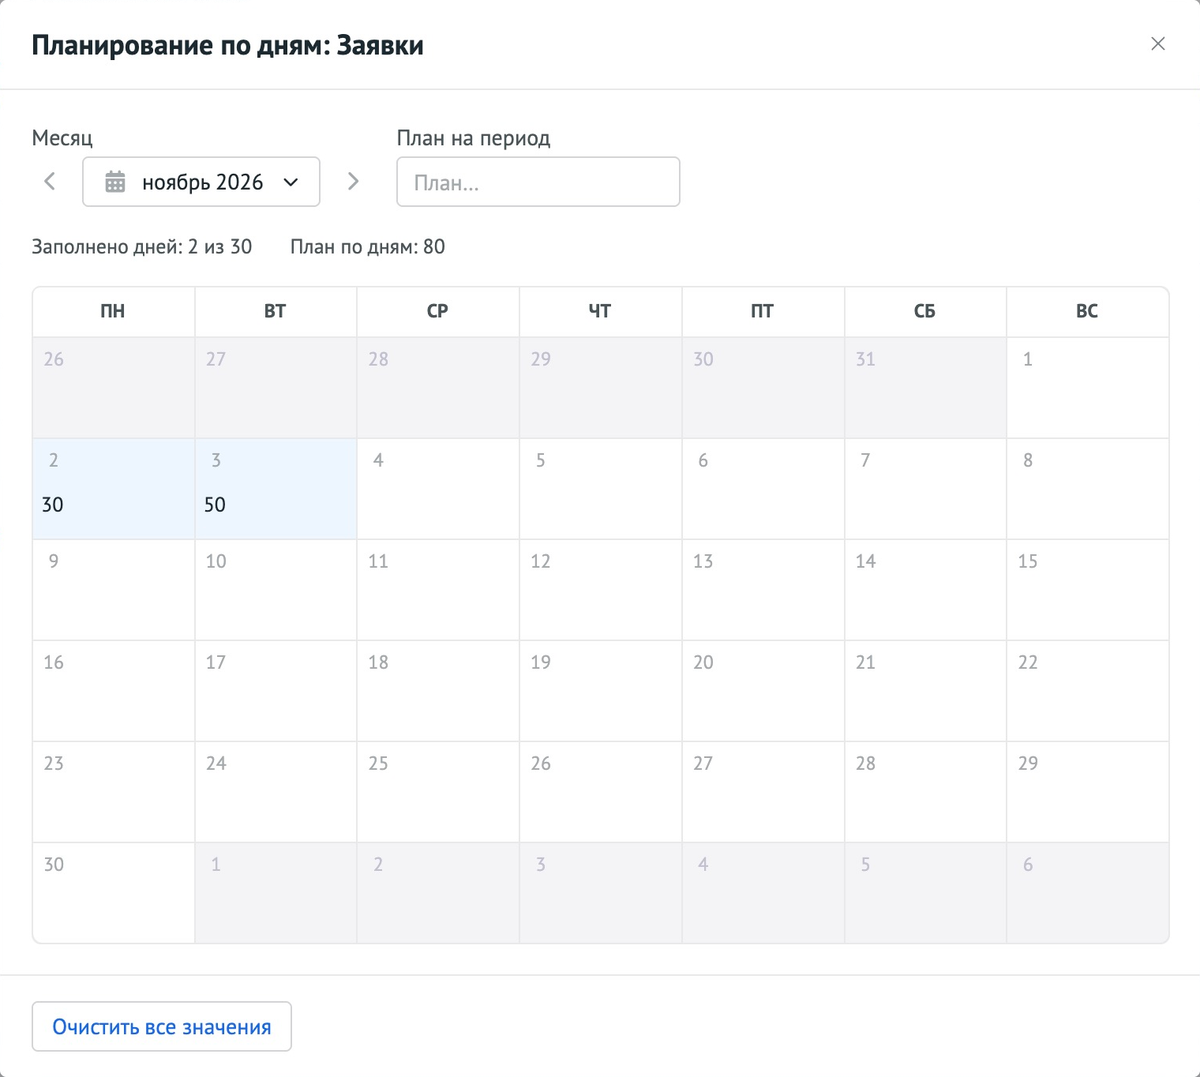Viewport: 1200px width, 1077px height.
Task: Select November 4 day cell in СР column
Action: coord(438,489)
